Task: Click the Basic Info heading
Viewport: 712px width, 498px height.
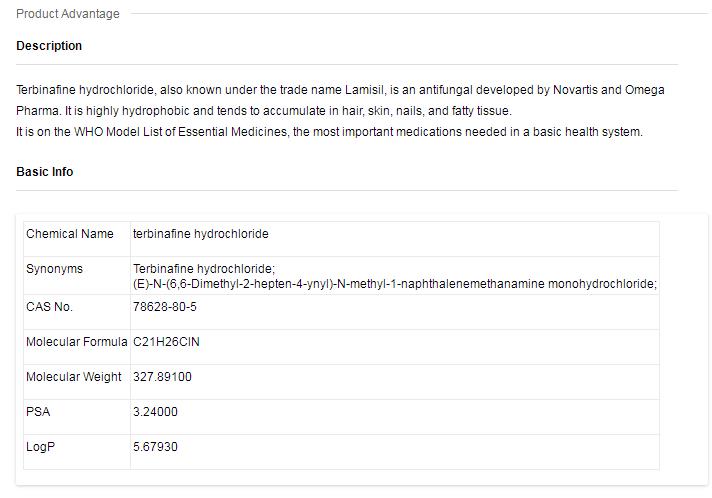Action: [x=45, y=172]
